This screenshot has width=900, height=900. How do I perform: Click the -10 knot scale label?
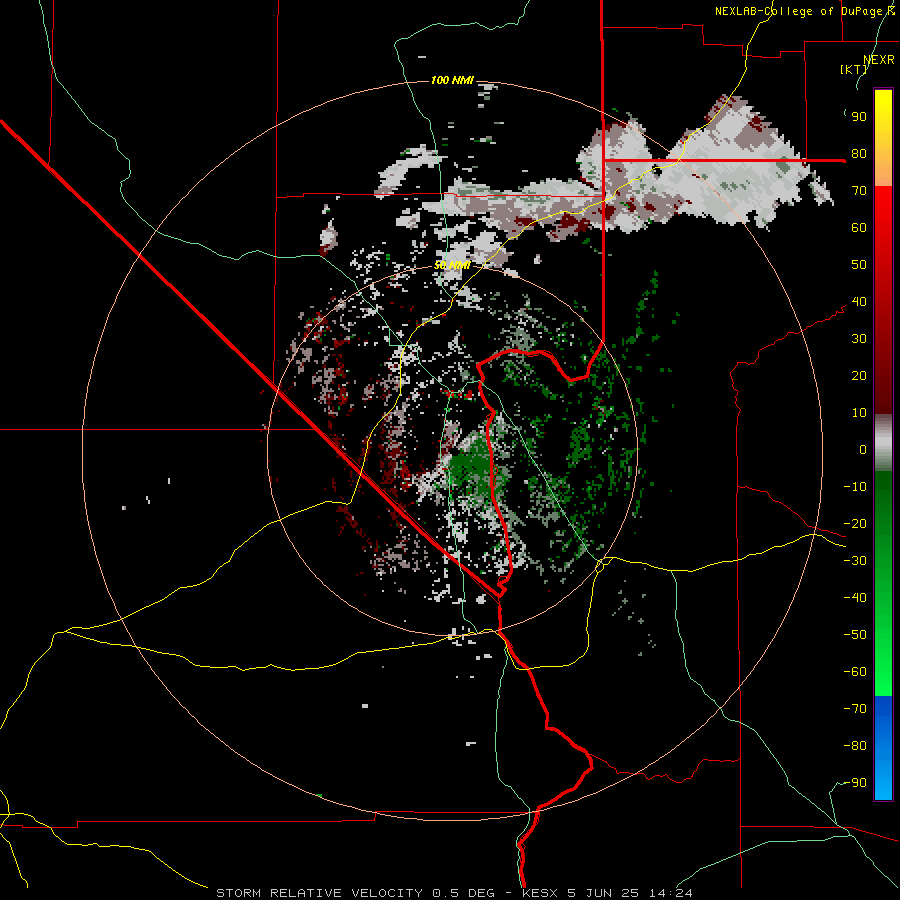click(855, 487)
